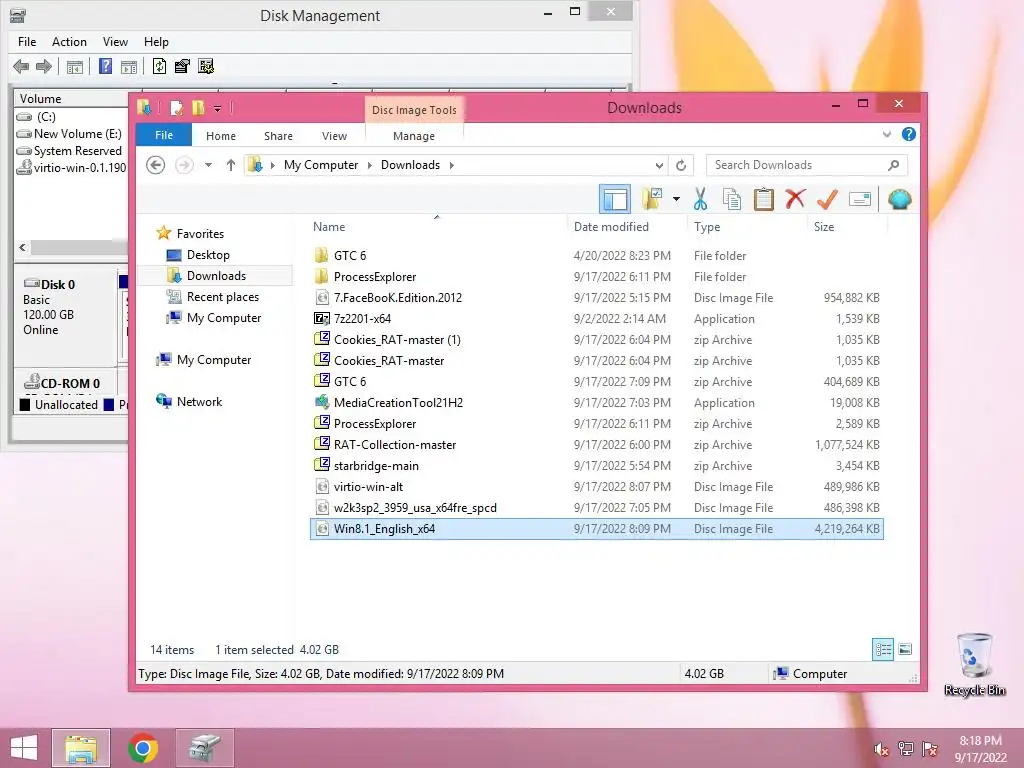Image resolution: width=1024 pixels, height=768 pixels.
Task: Switch to the Share ribbon tab
Action: (x=278, y=136)
